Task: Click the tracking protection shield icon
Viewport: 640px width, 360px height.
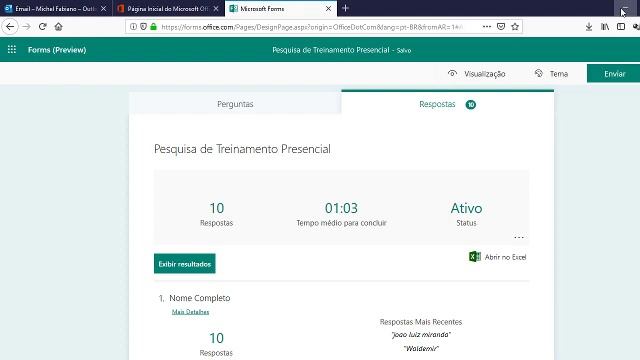Action: click(143, 27)
